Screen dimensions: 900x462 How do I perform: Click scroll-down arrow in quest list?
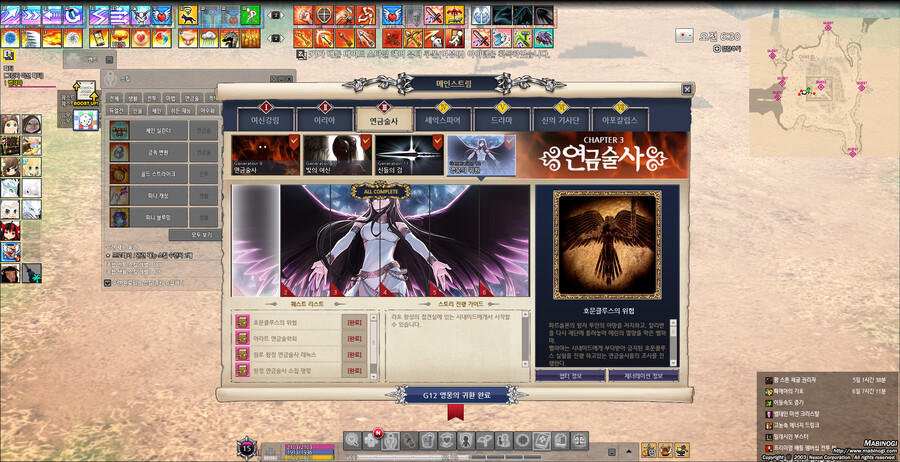(x=374, y=376)
